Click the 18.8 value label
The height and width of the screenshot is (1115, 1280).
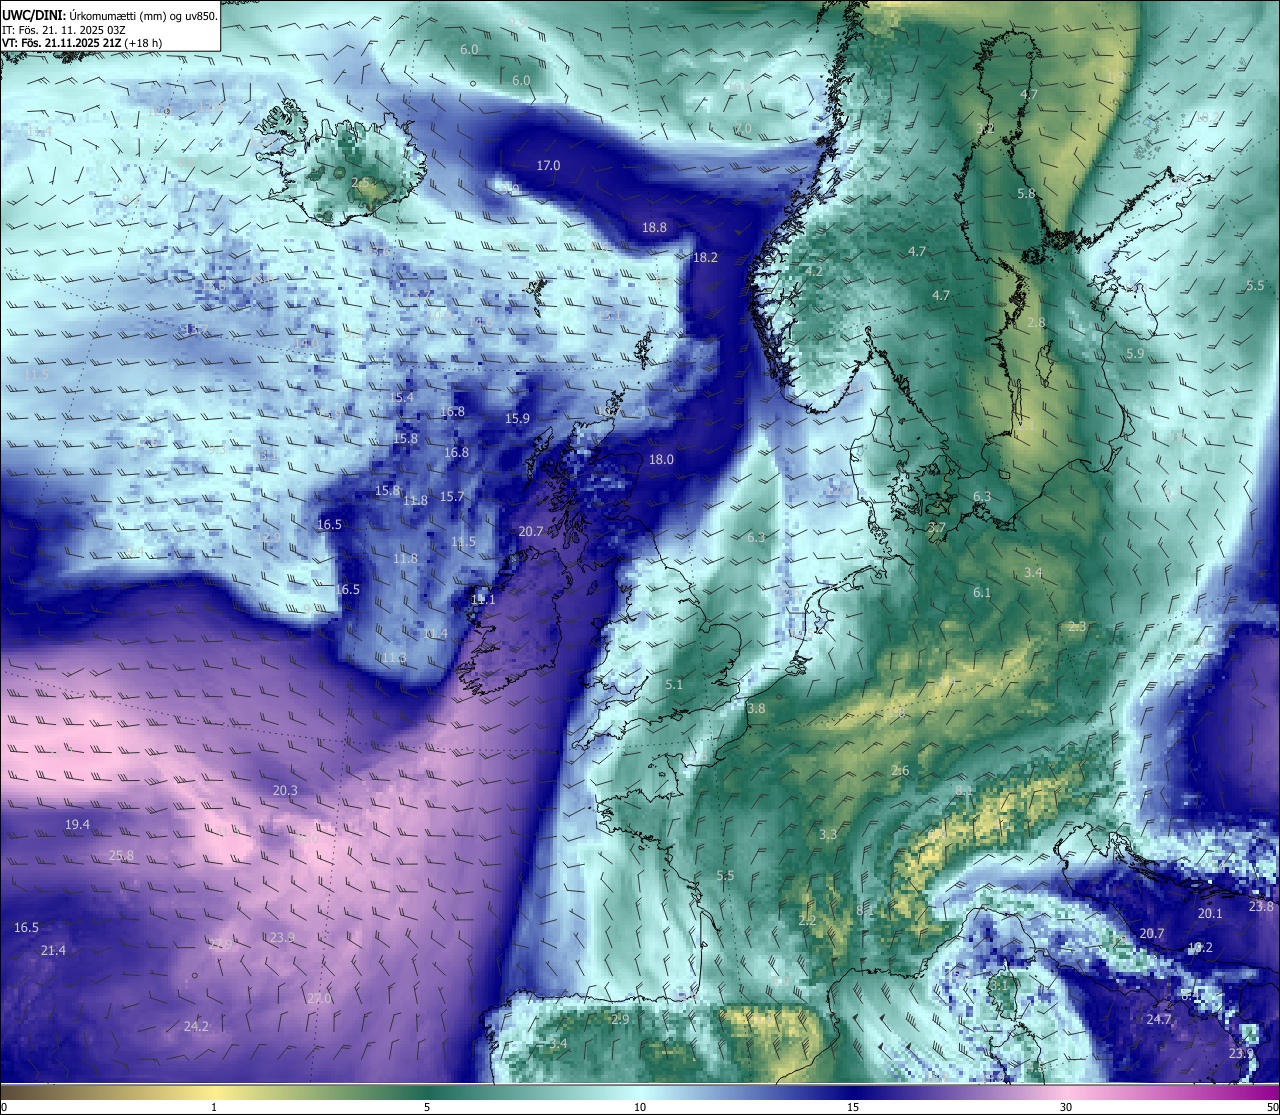[x=654, y=228]
